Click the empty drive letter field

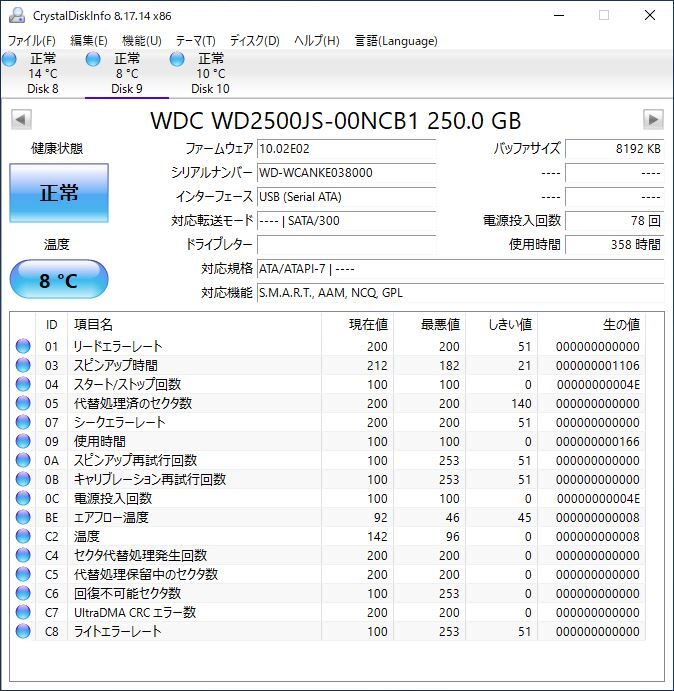[346, 245]
